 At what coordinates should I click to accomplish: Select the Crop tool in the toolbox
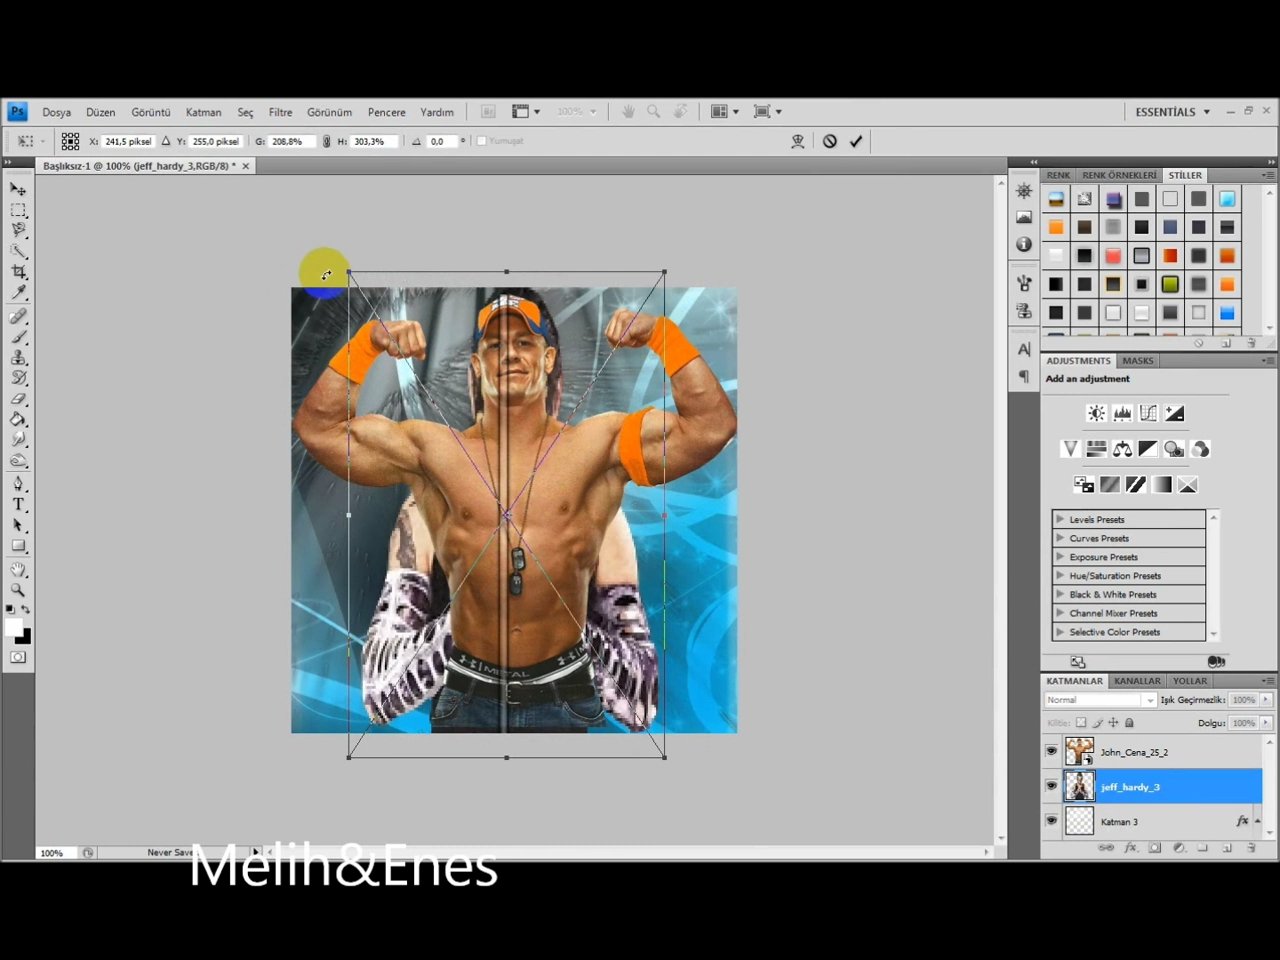(18, 272)
